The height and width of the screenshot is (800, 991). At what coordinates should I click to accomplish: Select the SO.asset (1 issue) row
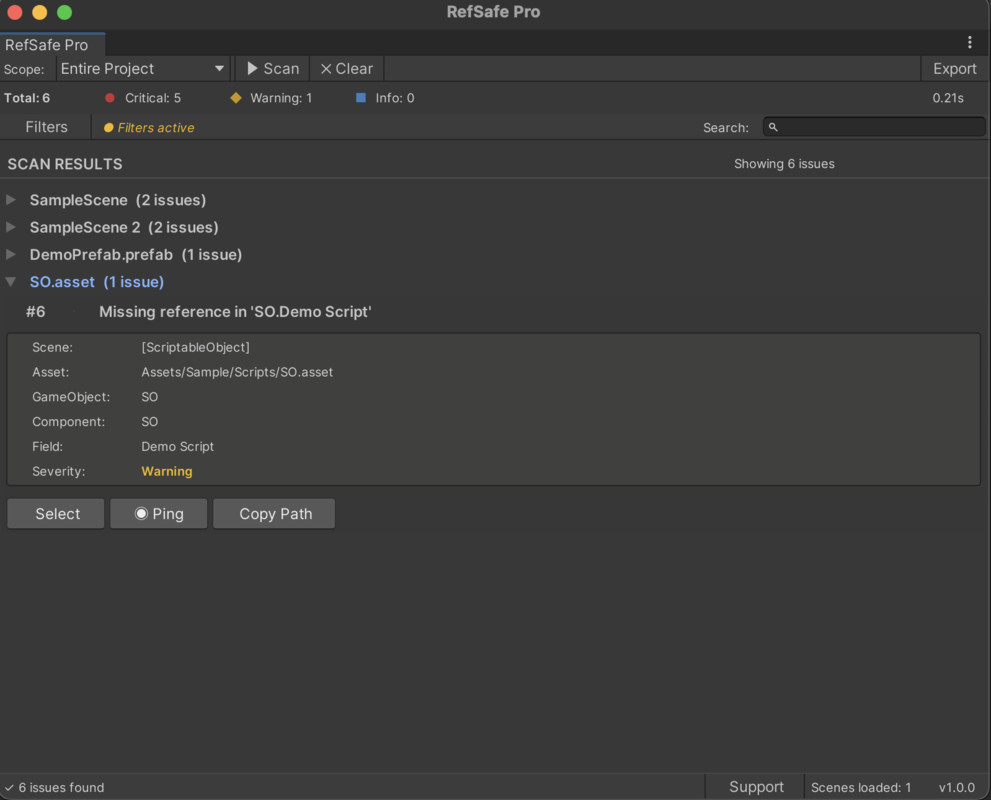point(97,282)
